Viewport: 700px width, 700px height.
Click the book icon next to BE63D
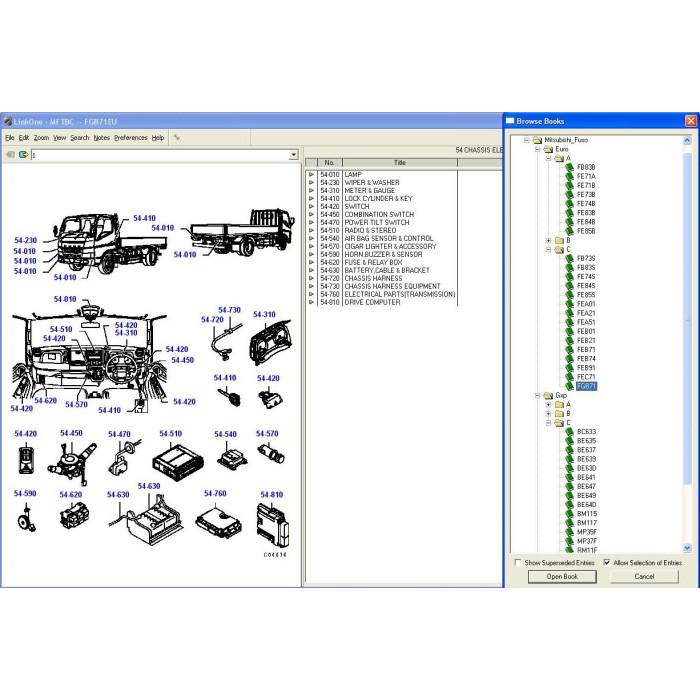pyautogui.click(x=569, y=468)
